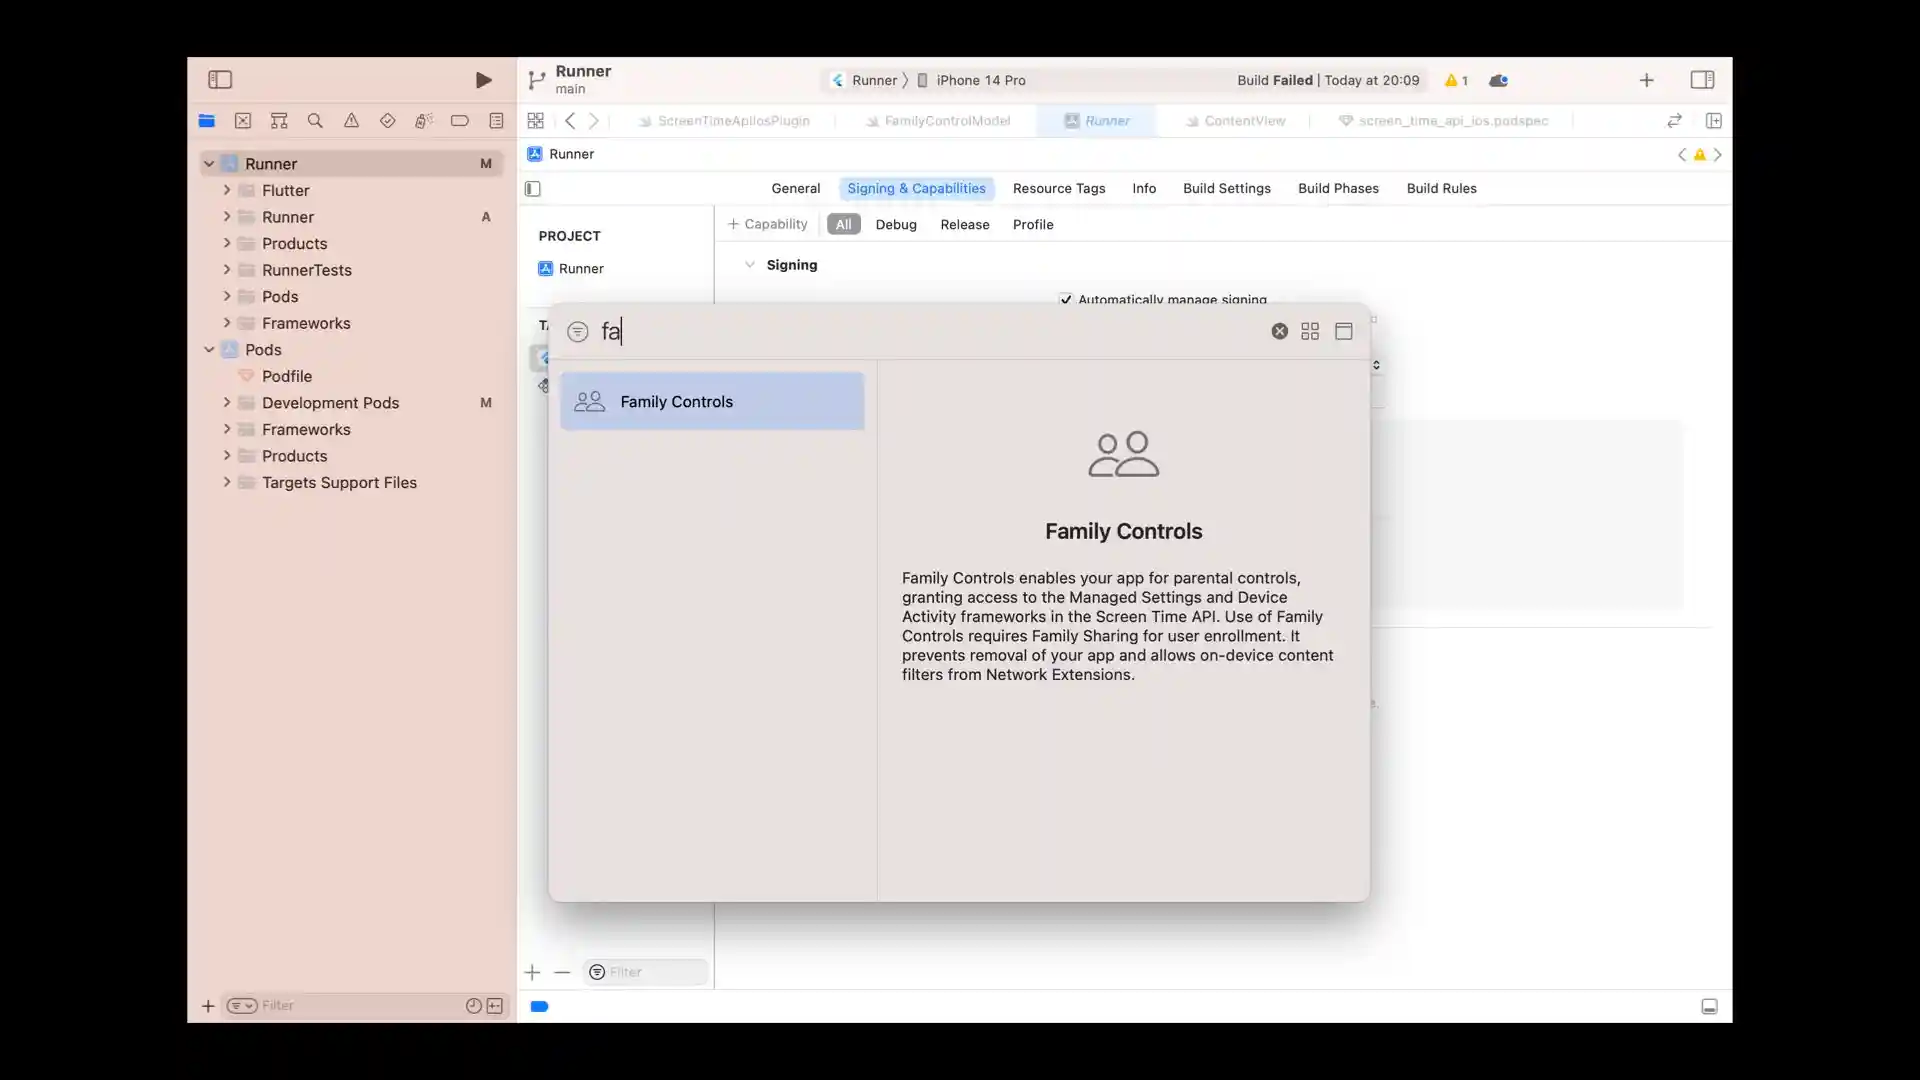
Task: Select Family Controls in results list
Action: click(712, 401)
